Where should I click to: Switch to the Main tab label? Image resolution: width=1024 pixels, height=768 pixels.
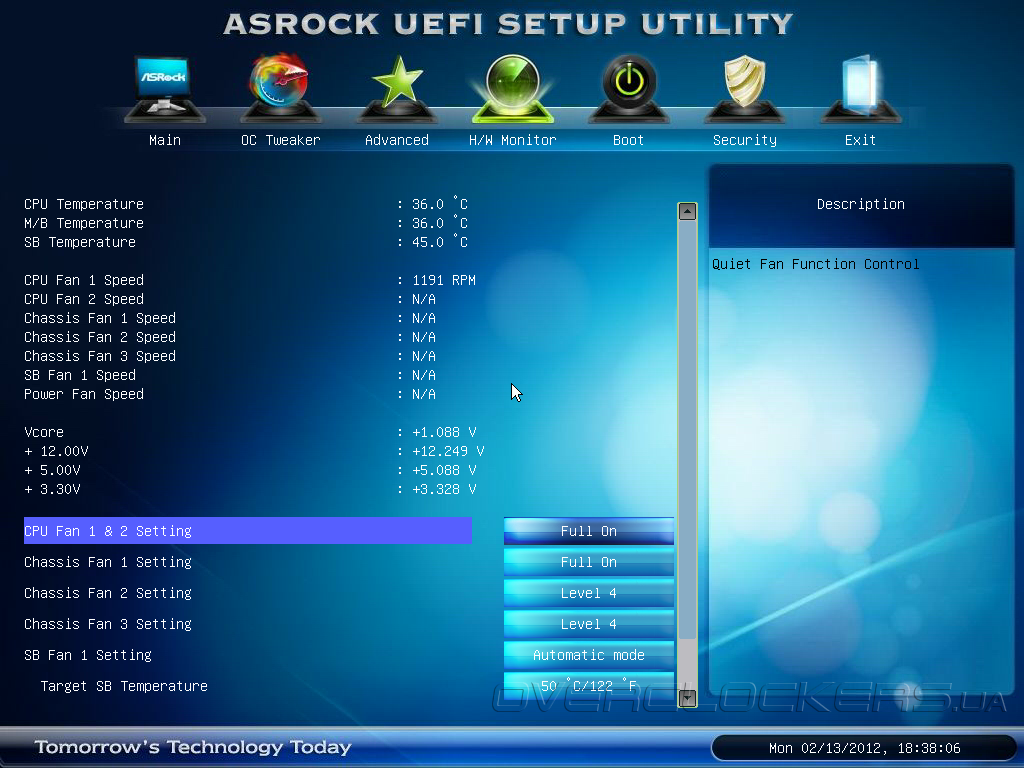coord(165,140)
